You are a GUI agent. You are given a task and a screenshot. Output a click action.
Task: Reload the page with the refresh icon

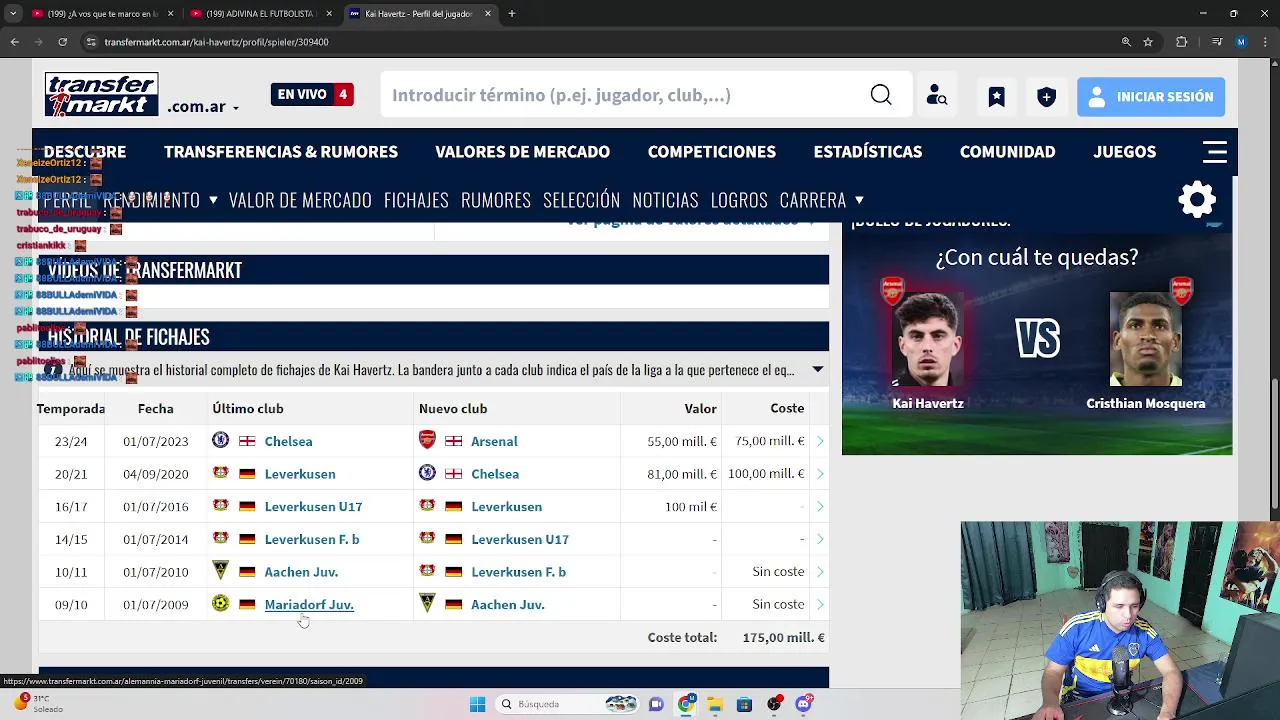pos(62,42)
